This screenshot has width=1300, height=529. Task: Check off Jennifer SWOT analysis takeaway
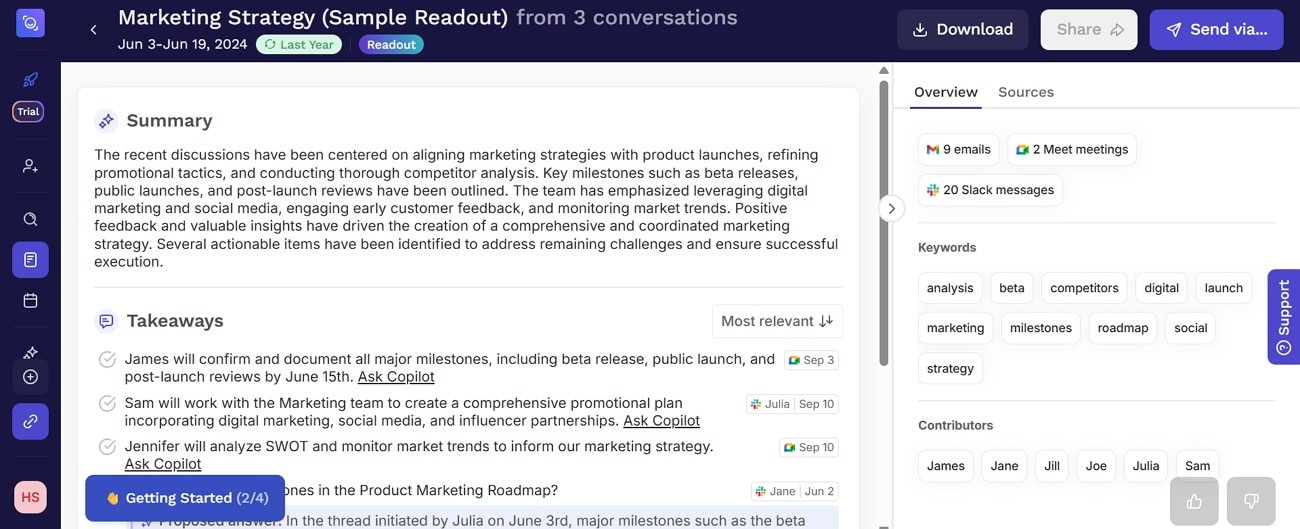(x=107, y=446)
